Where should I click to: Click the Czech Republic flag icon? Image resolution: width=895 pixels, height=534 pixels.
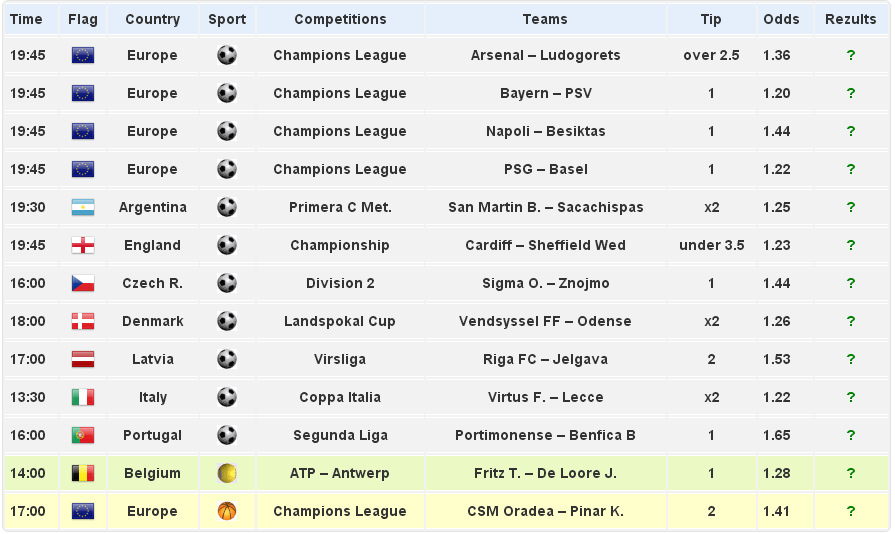[83, 284]
